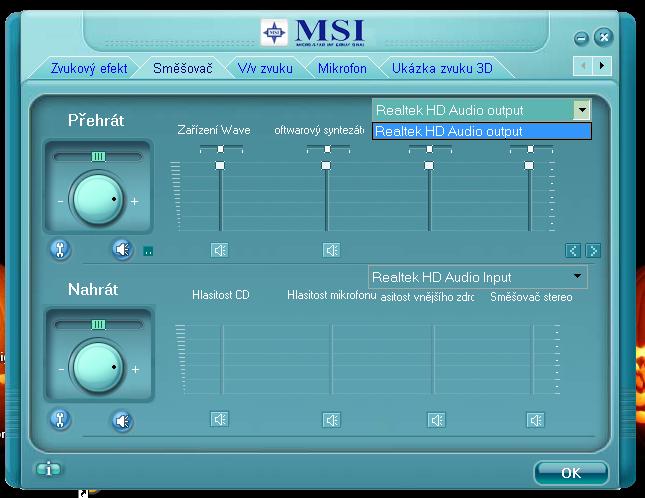Click the fourth playback channel volume handle
The image size is (645, 498).
(529, 165)
